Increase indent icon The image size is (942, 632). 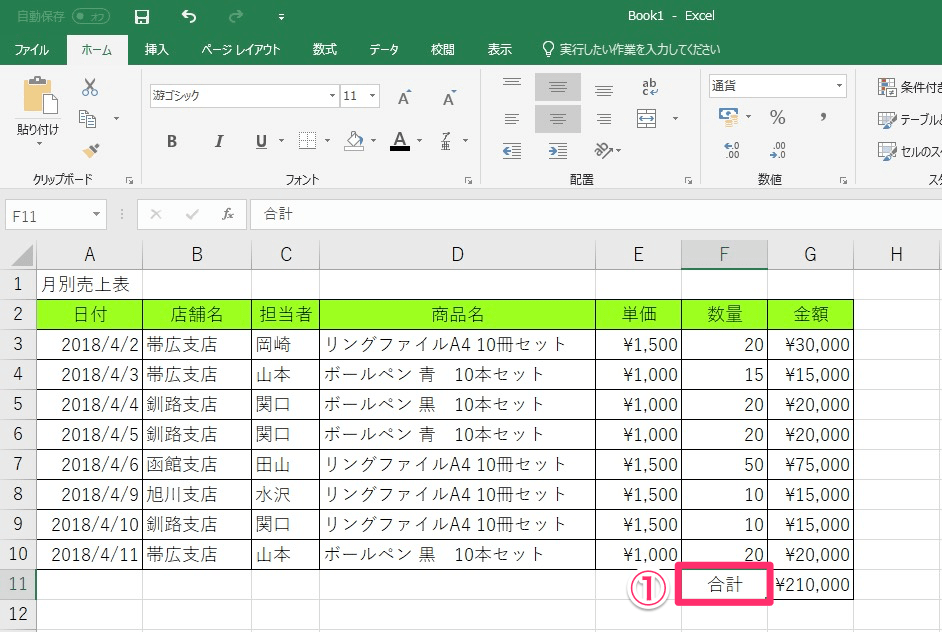[x=558, y=151]
